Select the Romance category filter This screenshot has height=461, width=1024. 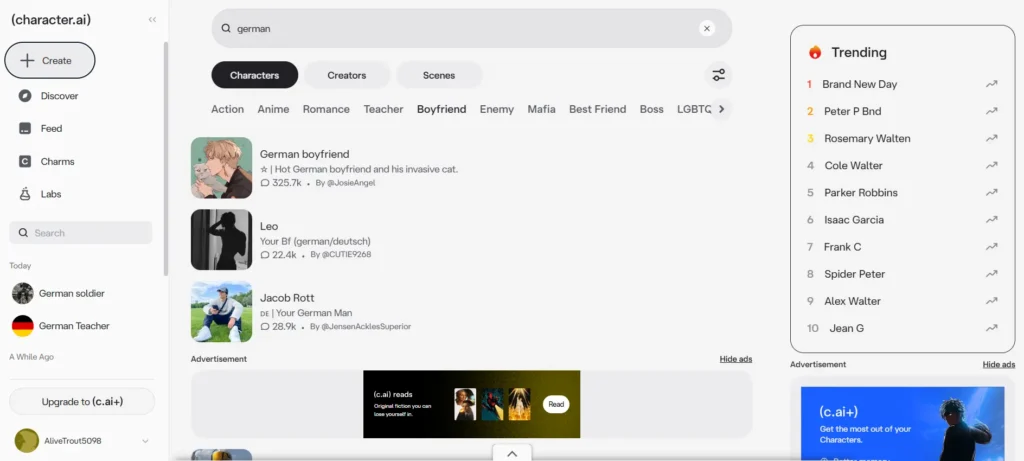pos(326,109)
